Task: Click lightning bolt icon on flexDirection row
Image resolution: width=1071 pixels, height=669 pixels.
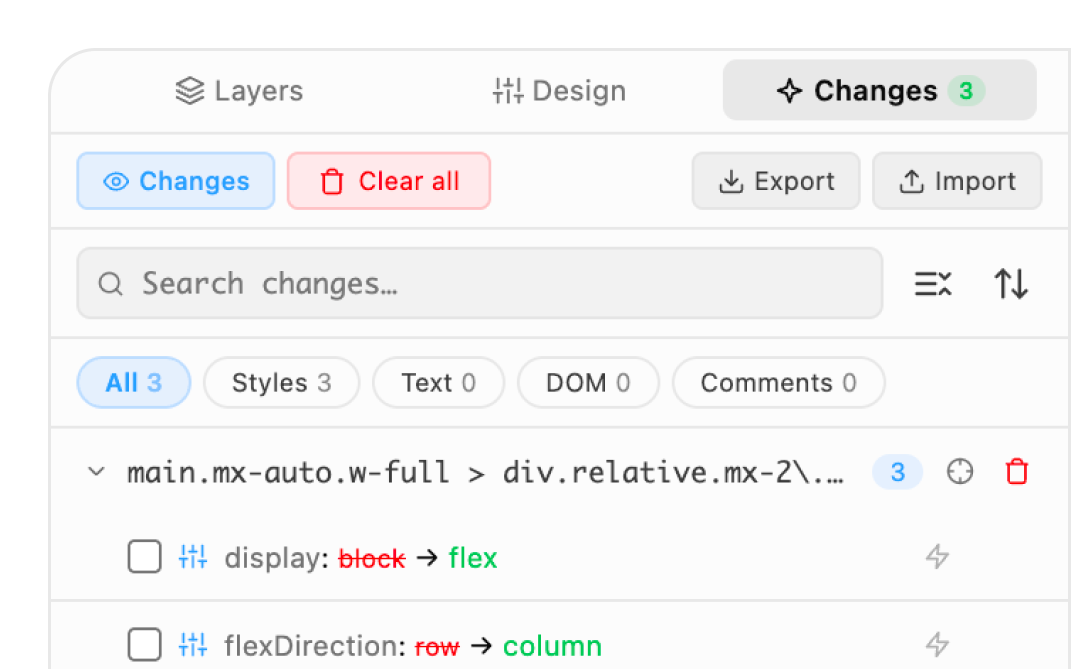Action: click(937, 644)
